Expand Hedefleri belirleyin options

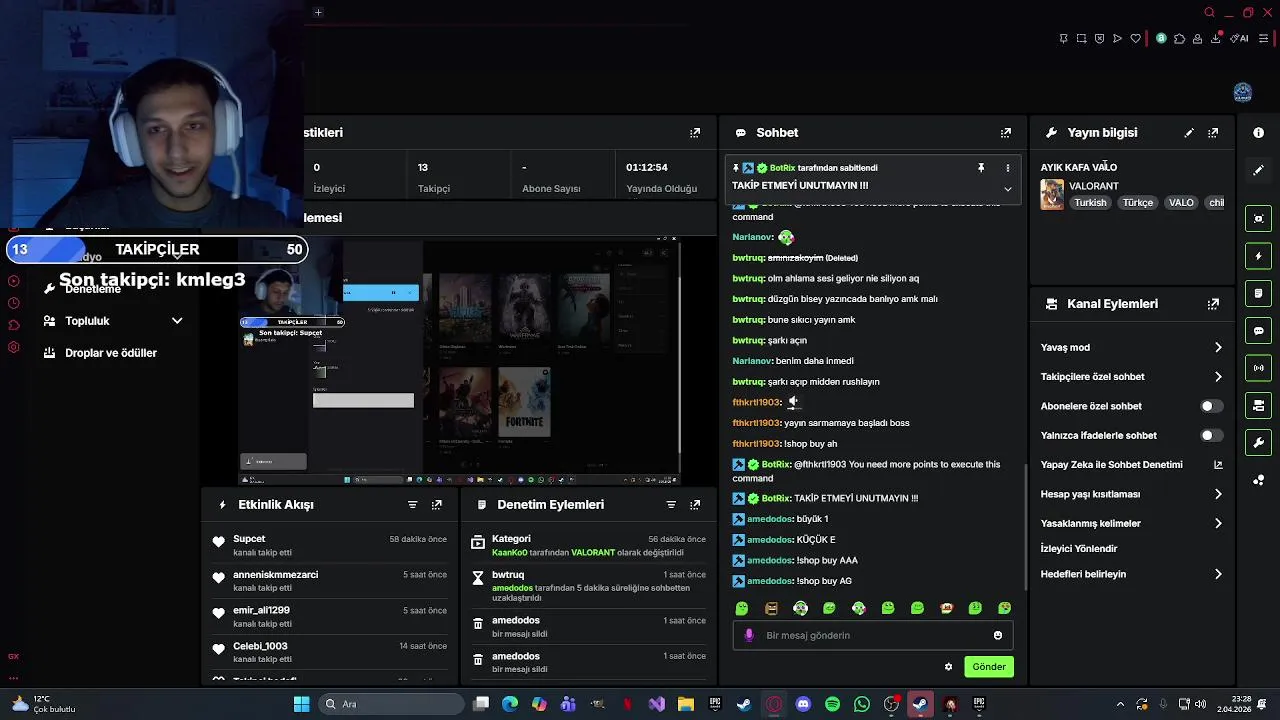coord(1218,574)
